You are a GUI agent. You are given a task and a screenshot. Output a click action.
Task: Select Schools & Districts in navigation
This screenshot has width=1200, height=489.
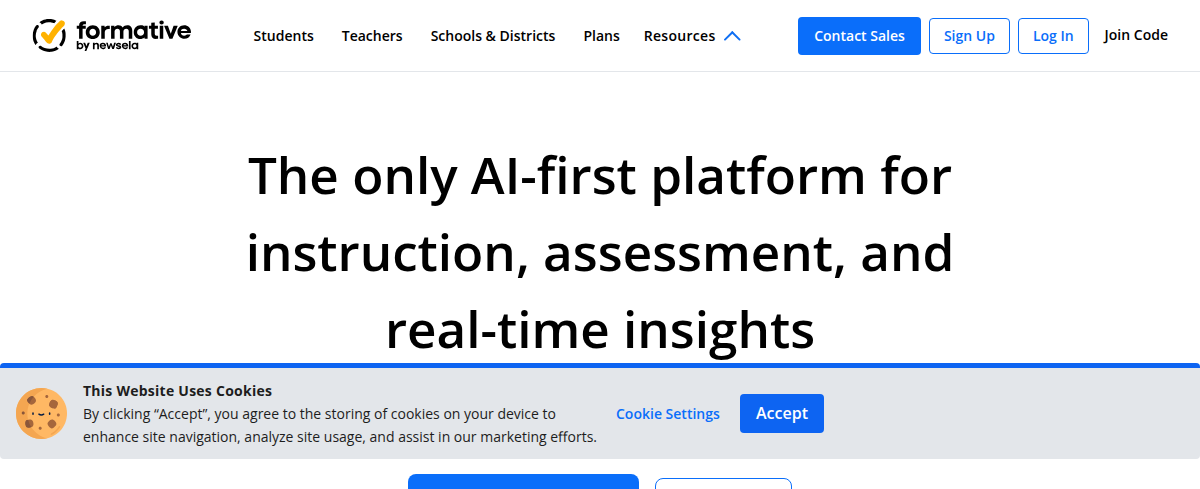[493, 36]
